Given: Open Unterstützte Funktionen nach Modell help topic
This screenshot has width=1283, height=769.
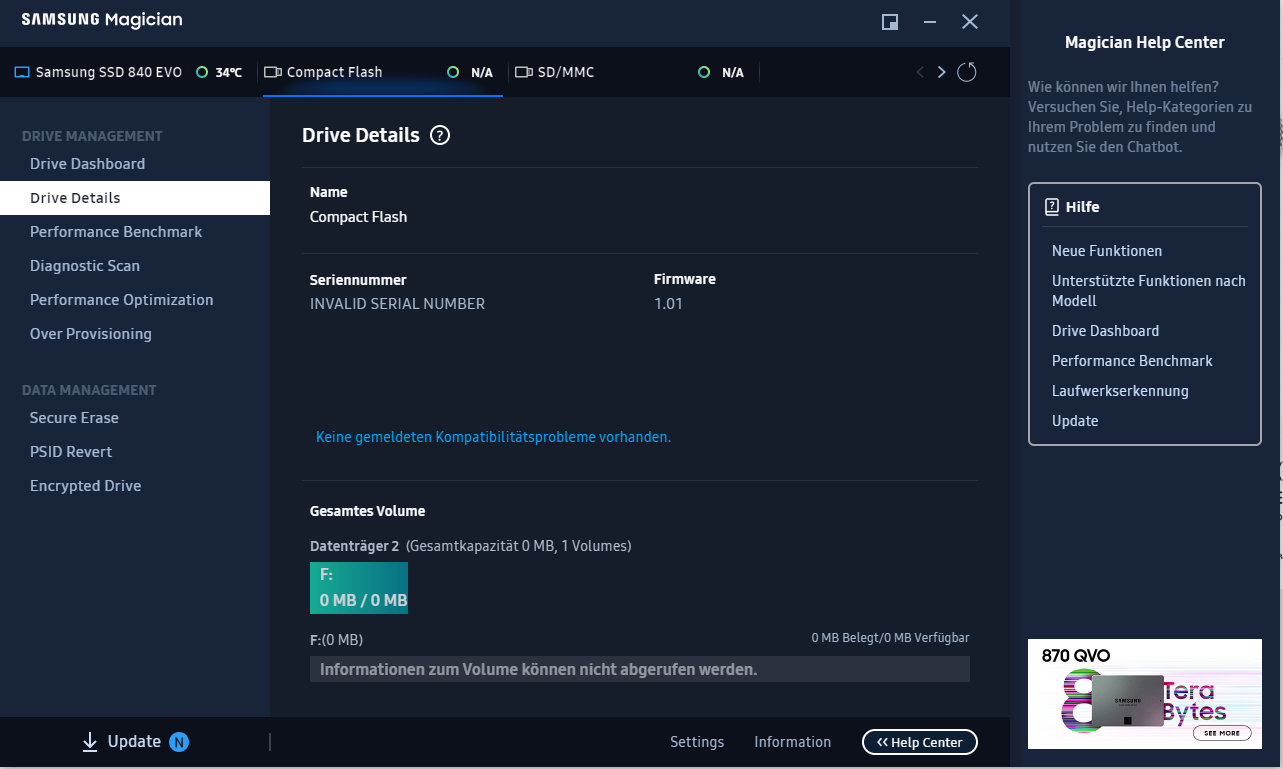Looking at the screenshot, I should (x=1149, y=291).
